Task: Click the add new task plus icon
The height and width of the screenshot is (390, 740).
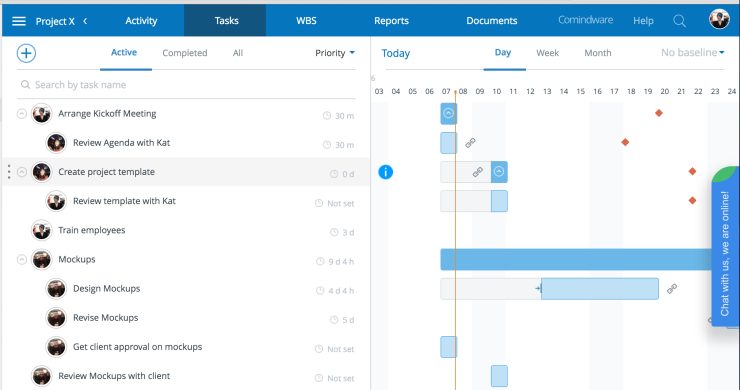Action: coord(26,53)
